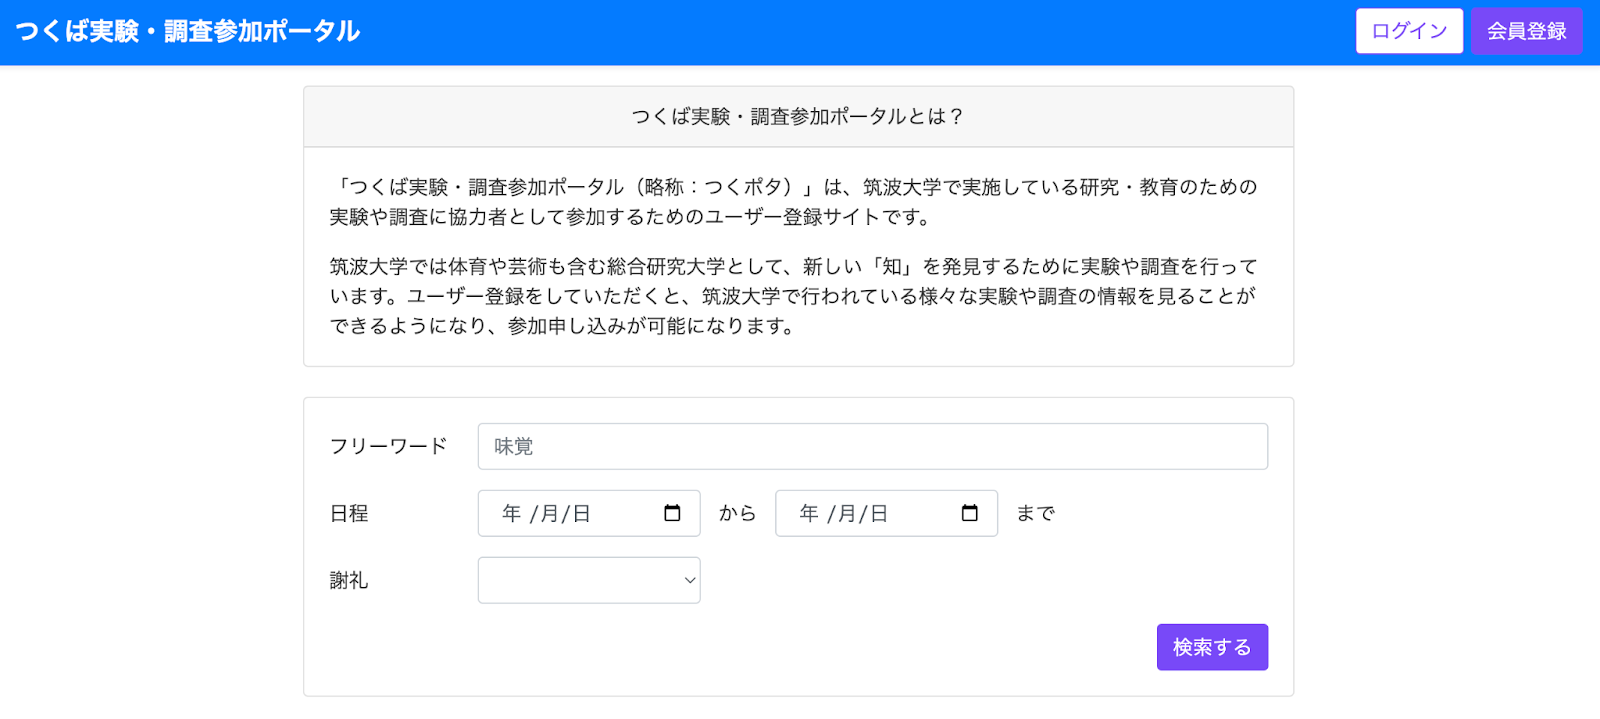This screenshot has width=1600, height=719.
Task: Click the paragraph starting 「つくば実験・調査参加ポータル（略称
Action: (794, 202)
